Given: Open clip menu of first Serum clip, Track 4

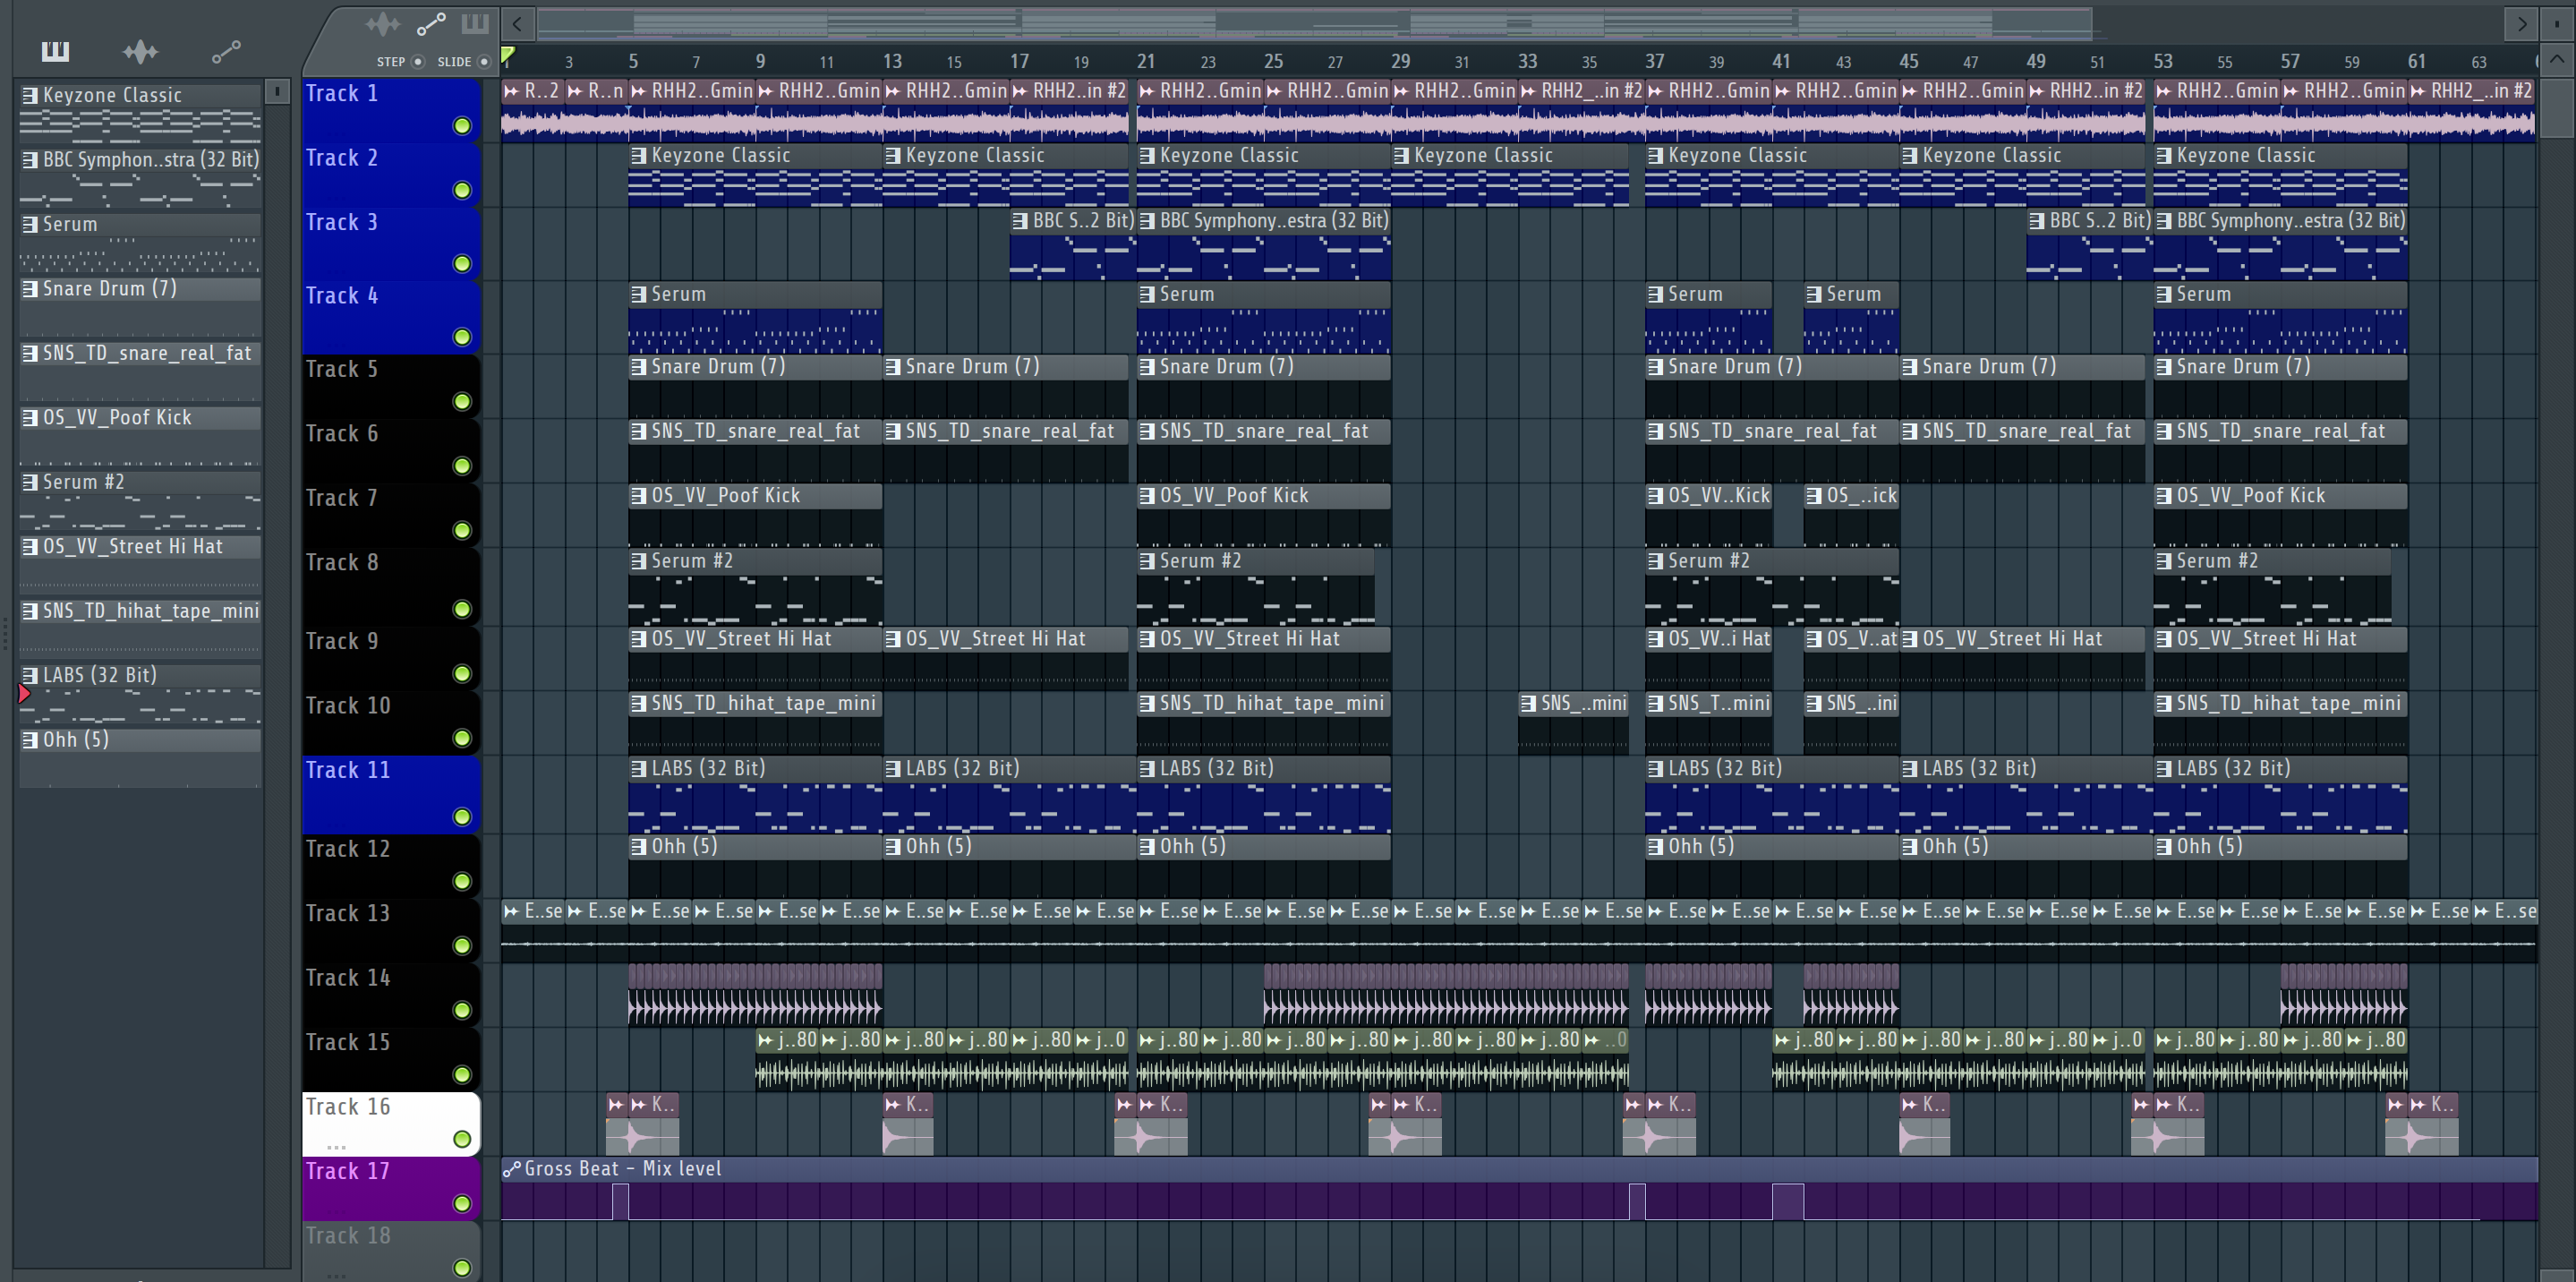Looking at the screenshot, I should [x=639, y=295].
